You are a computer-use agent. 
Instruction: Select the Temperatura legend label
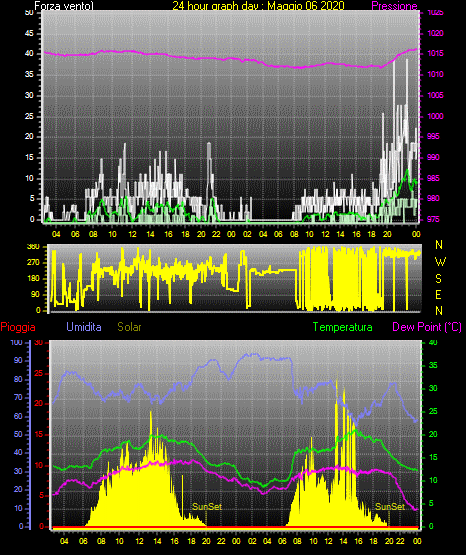pos(343,327)
